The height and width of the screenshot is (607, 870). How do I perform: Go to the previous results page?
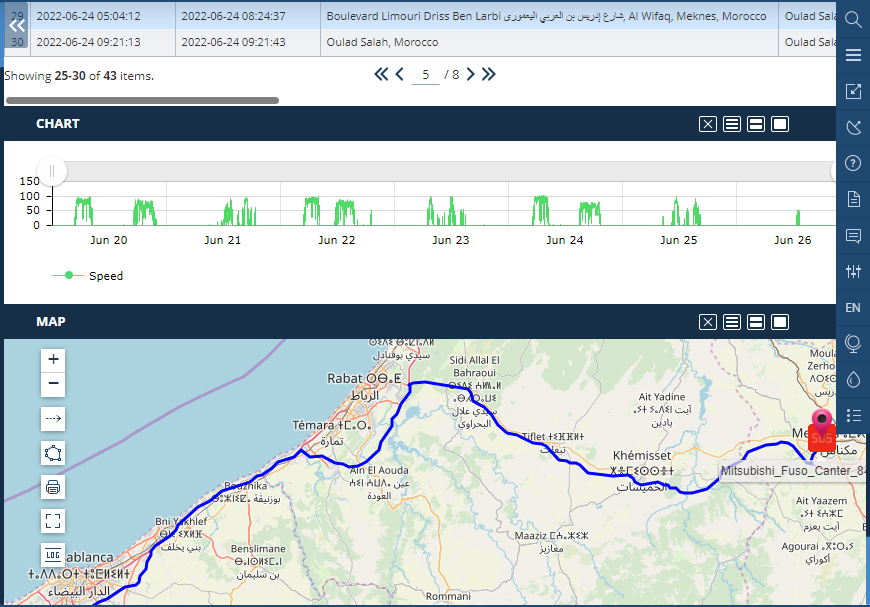pyautogui.click(x=399, y=75)
